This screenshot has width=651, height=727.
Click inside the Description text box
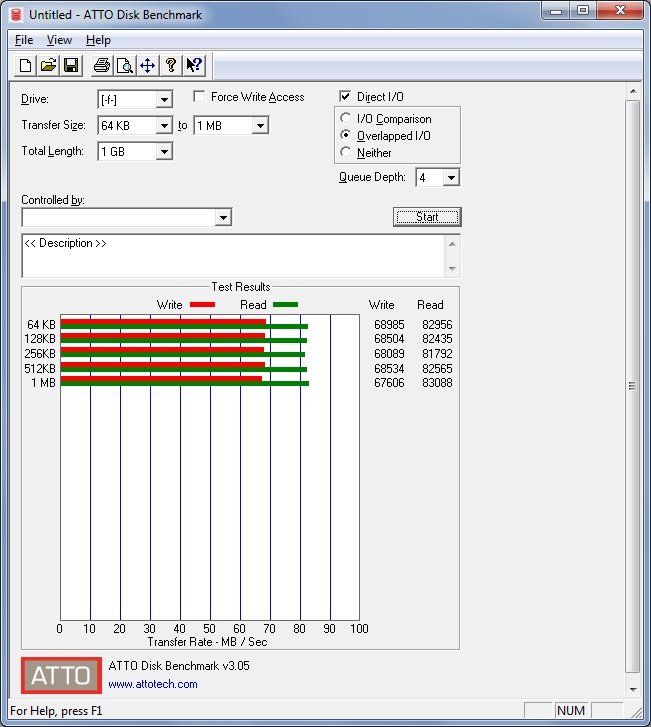tap(234, 256)
